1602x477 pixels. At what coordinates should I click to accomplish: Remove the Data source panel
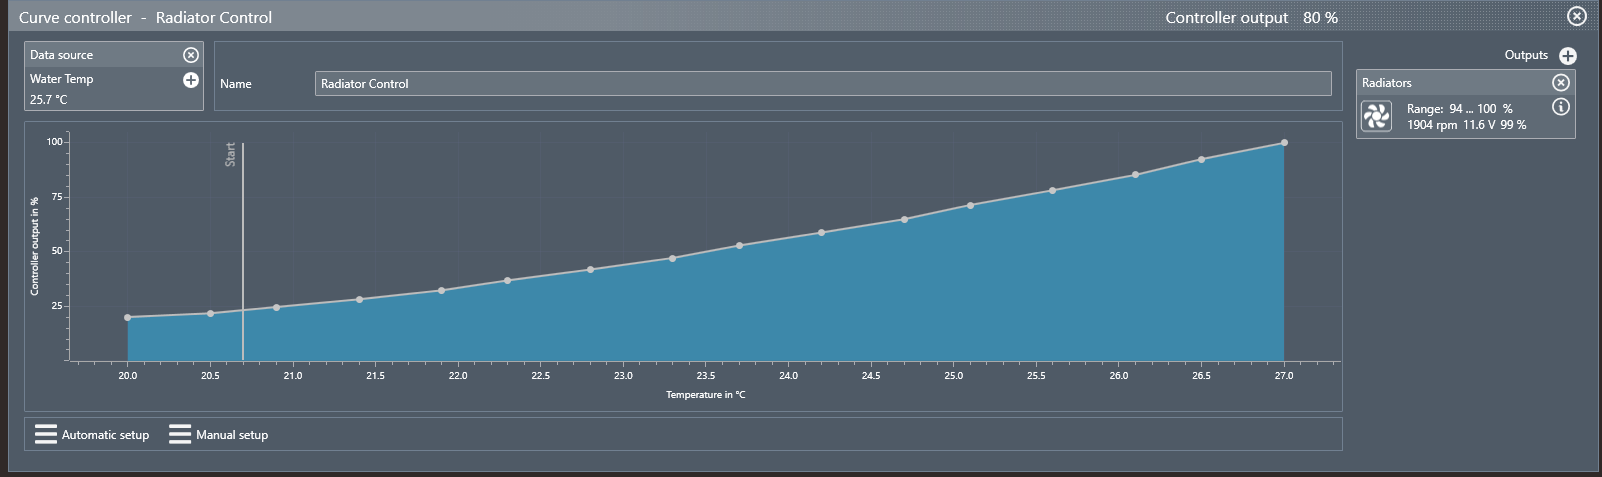[x=190, y=55]
